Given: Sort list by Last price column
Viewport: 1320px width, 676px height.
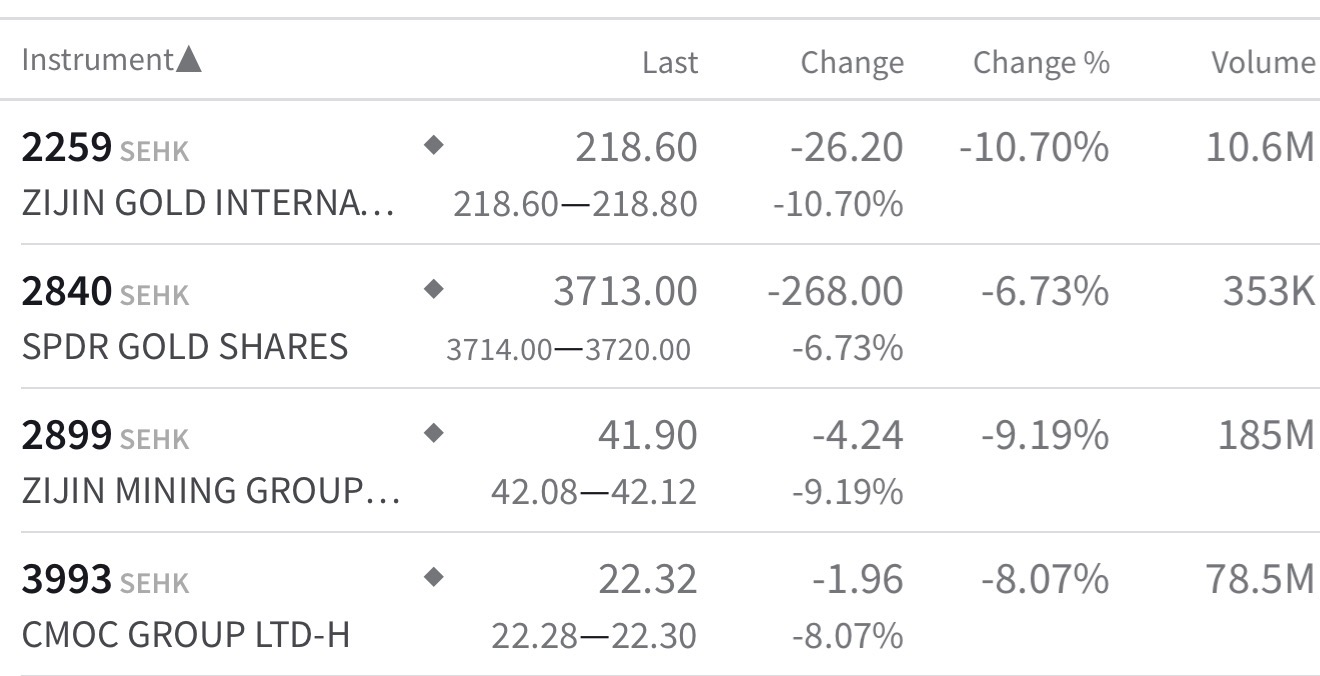Looking at the screenshot, I should tap(669, 62).
